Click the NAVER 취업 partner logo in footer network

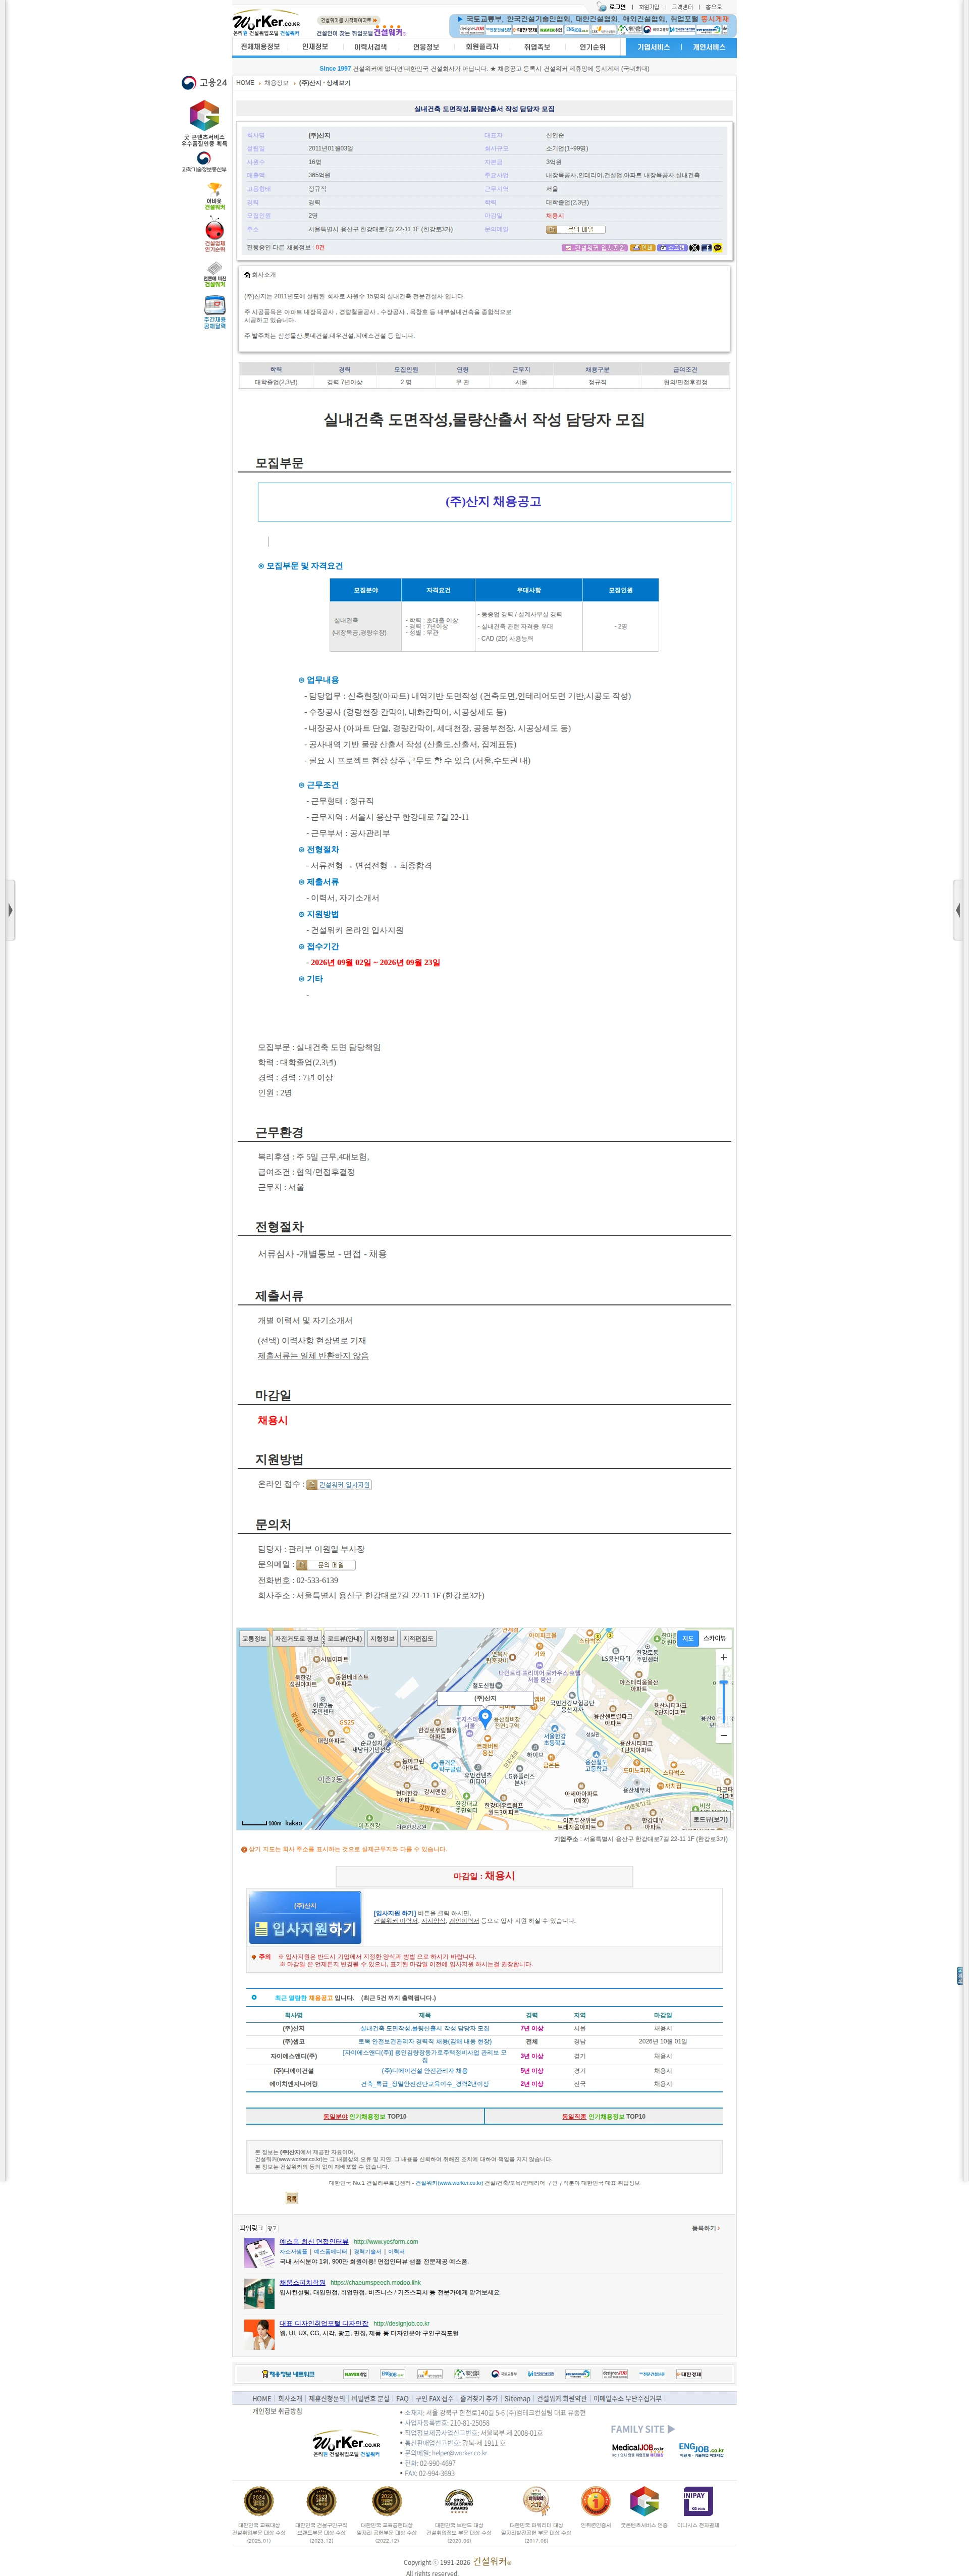click(355, 2373)
